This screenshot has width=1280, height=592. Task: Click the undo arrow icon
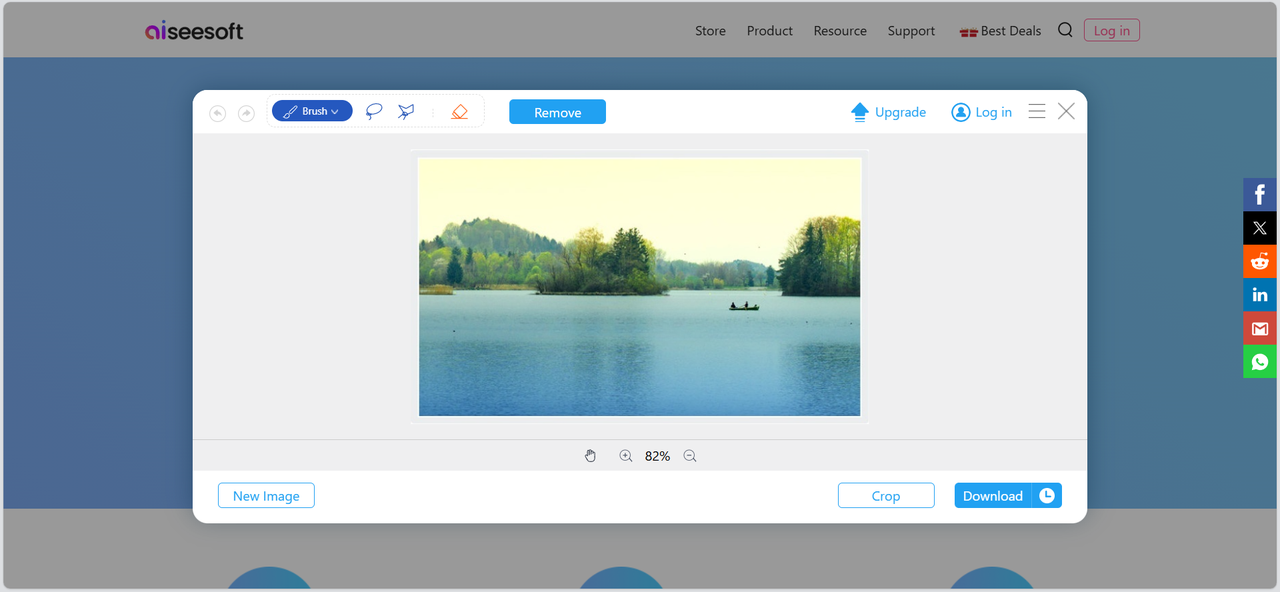click(x=217, y=113)
